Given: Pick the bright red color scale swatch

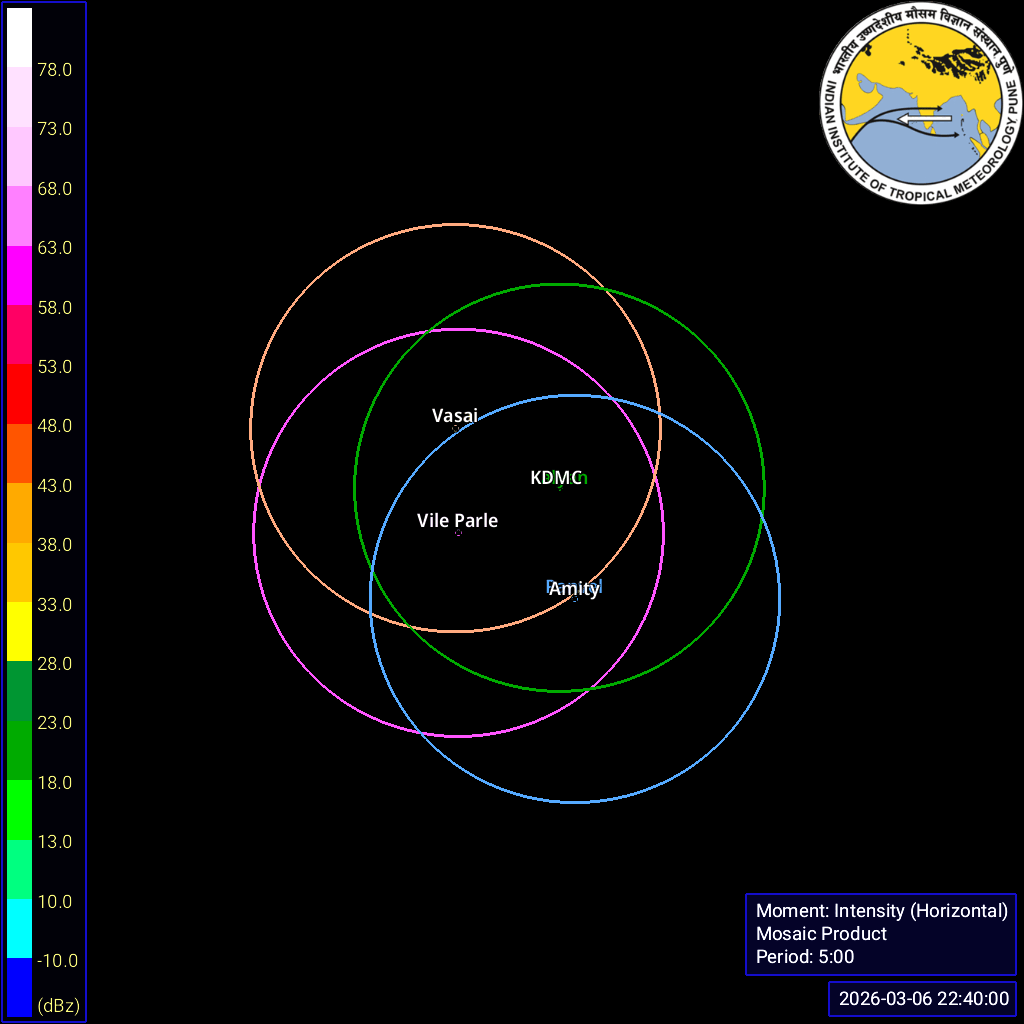Looking at the screenshot, I should (20, 394).
